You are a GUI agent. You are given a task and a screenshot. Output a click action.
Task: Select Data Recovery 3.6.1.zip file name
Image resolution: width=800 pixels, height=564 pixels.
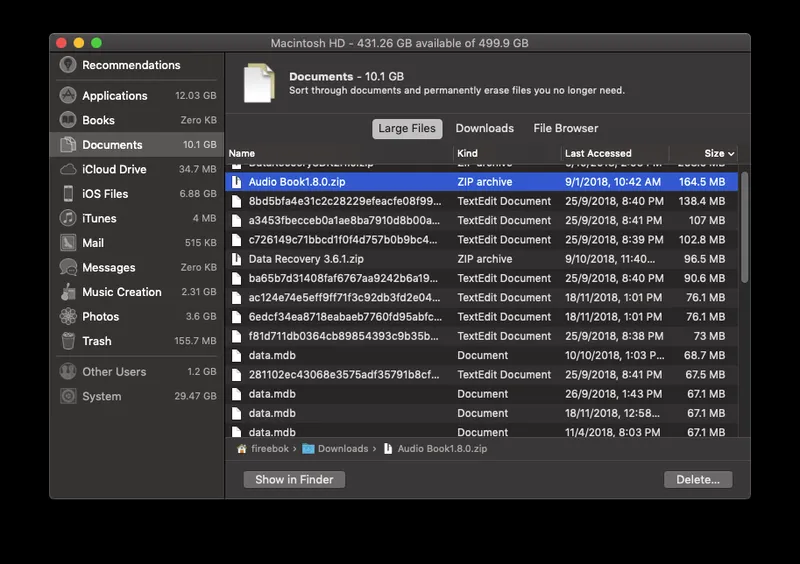pyautogui.click(x=306, y=259)
